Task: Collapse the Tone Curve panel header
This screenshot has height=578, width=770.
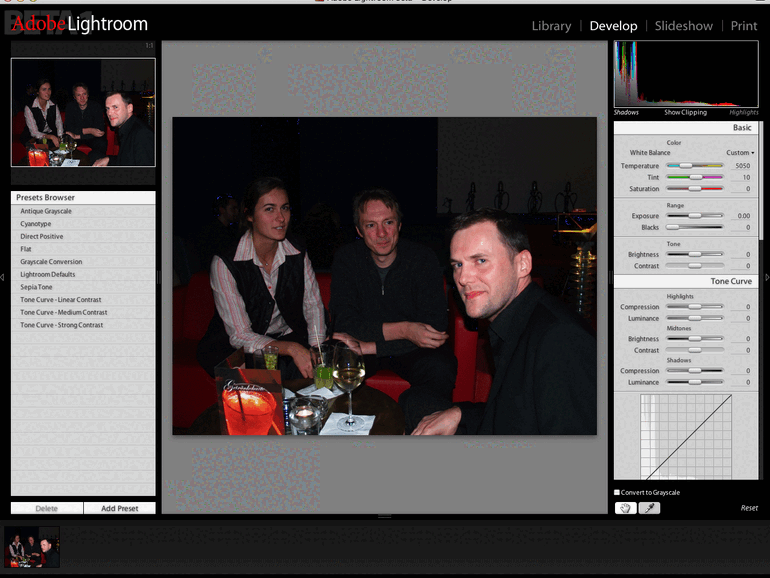Action: (x=686, y=281)
